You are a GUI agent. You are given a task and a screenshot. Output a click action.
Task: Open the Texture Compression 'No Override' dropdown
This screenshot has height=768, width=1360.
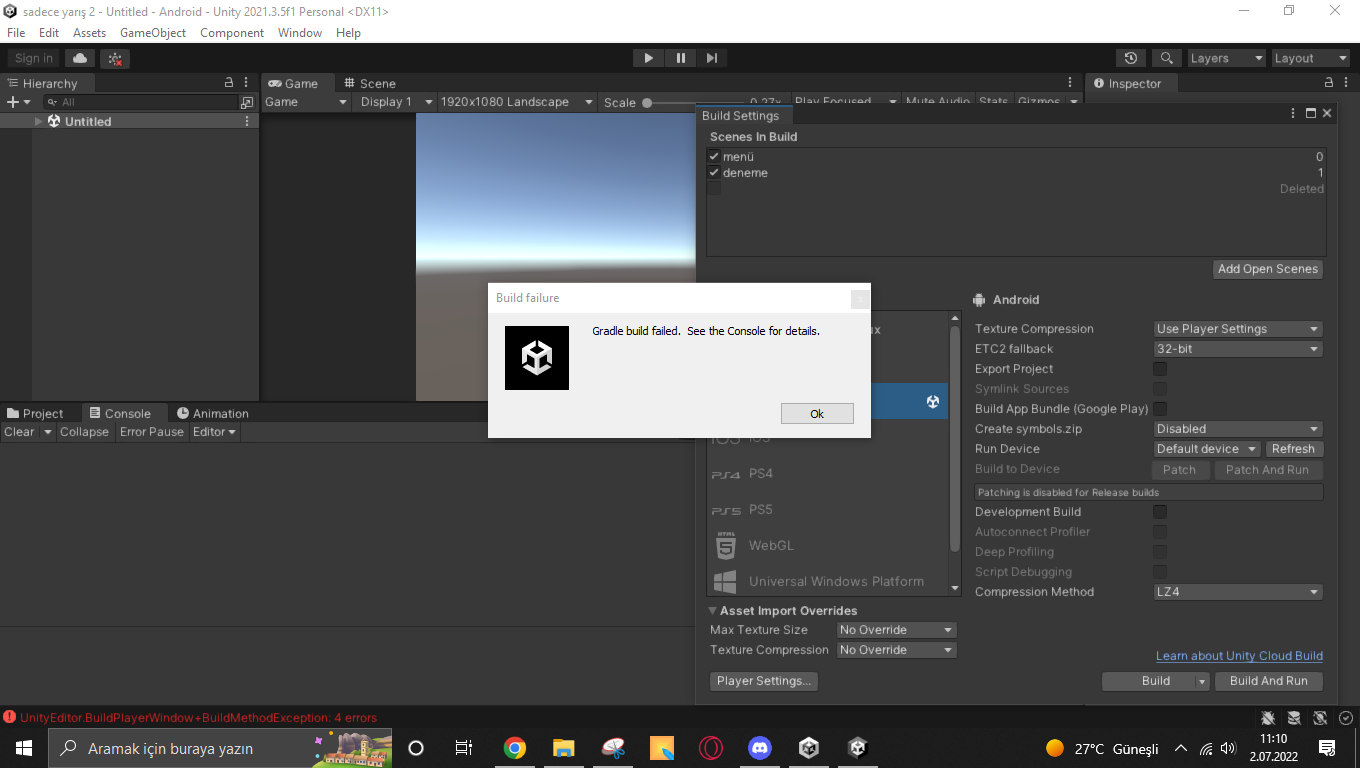click(897, 650)
